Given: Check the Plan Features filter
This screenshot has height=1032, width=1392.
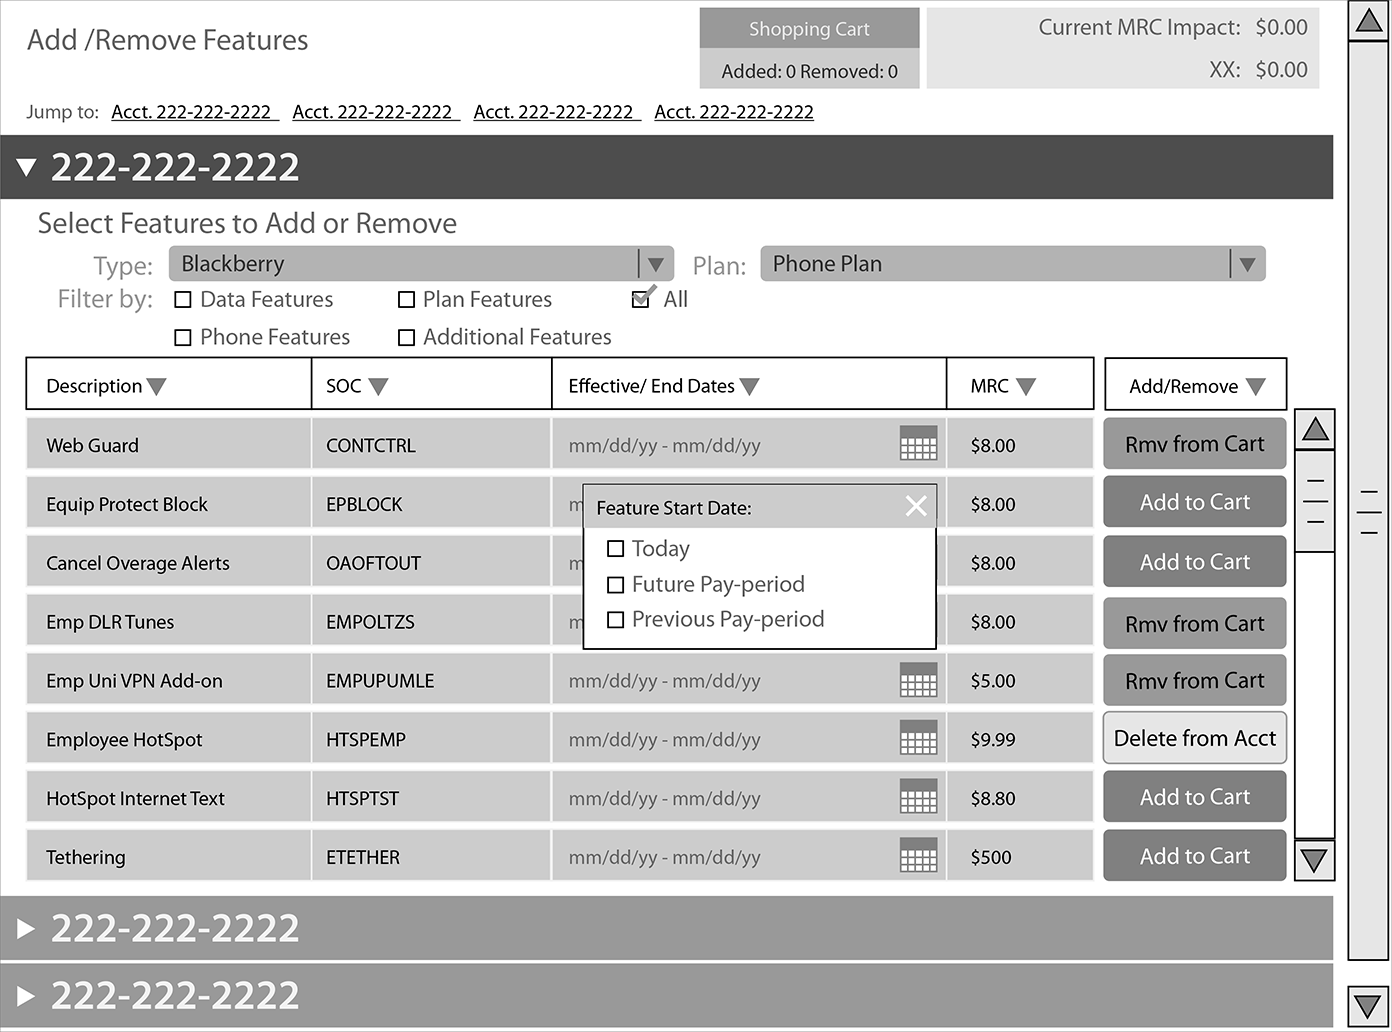Looking at the screenshot, I should 406,299.
